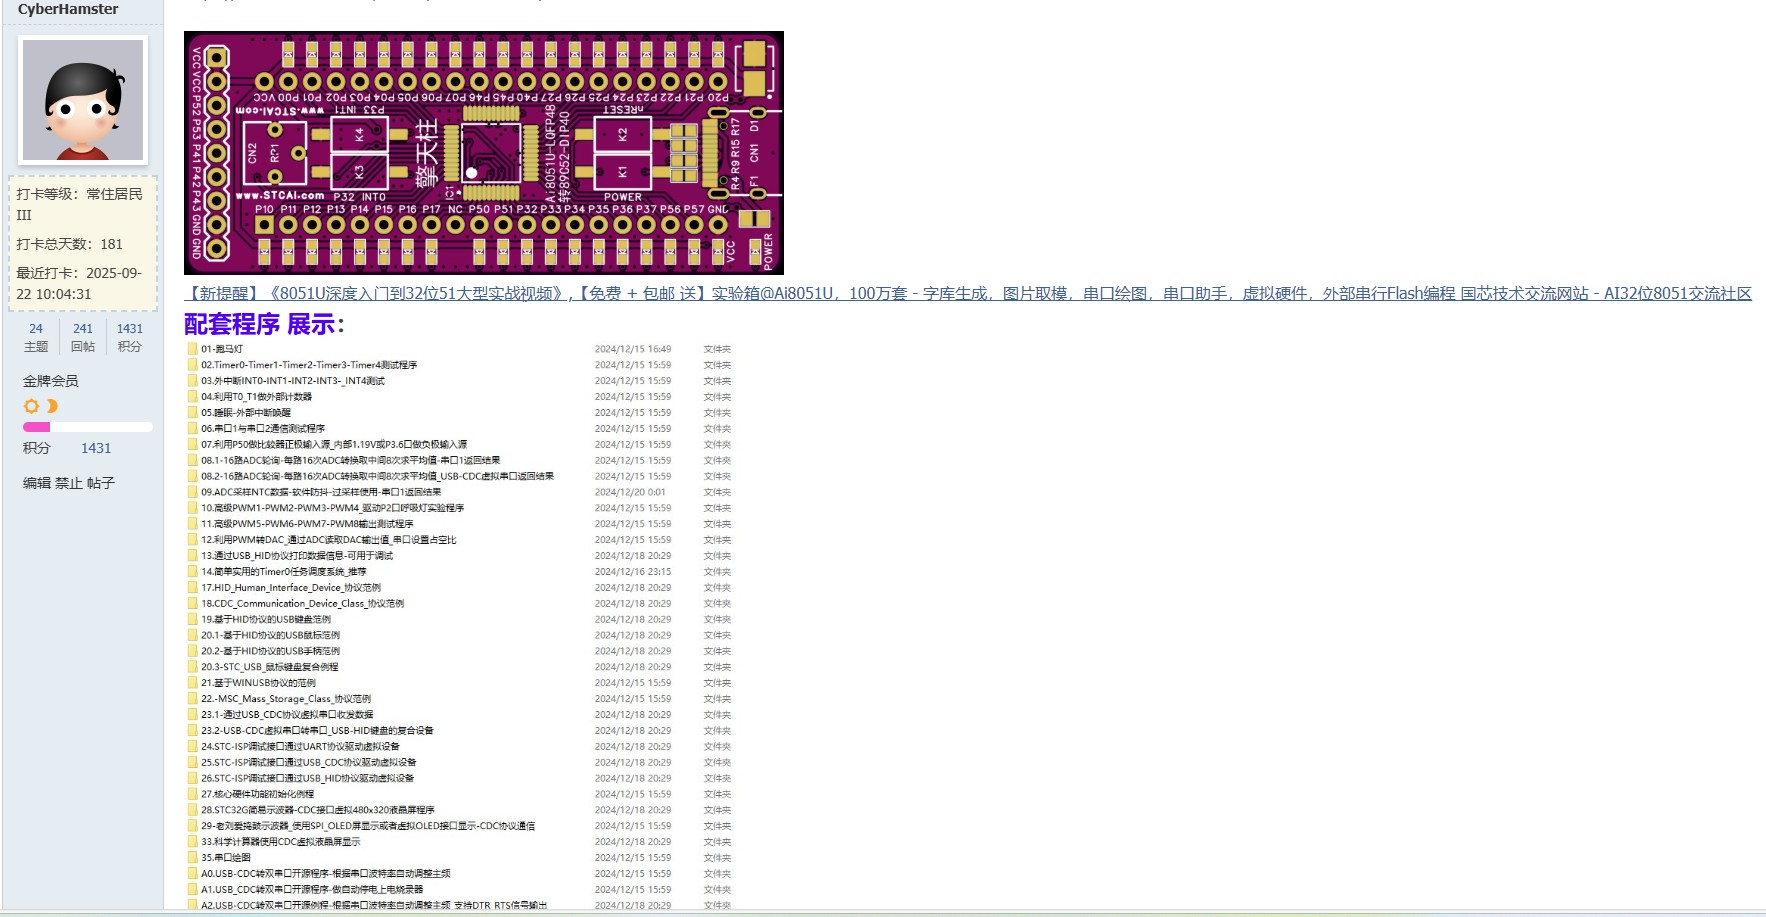Click folder icon for A1.USB_CDC转双串口开源程序
This screenshot has width=1766, height=917.
(x=193, y=890)
